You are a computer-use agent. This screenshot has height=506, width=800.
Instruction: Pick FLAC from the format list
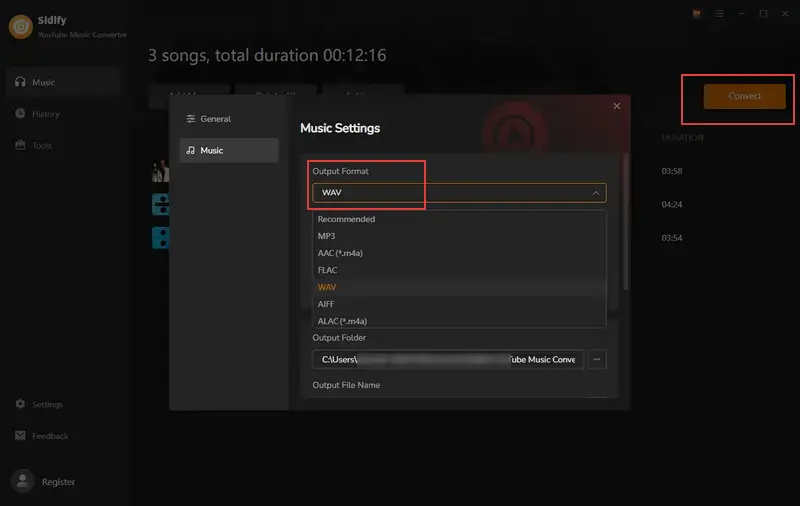459,270
